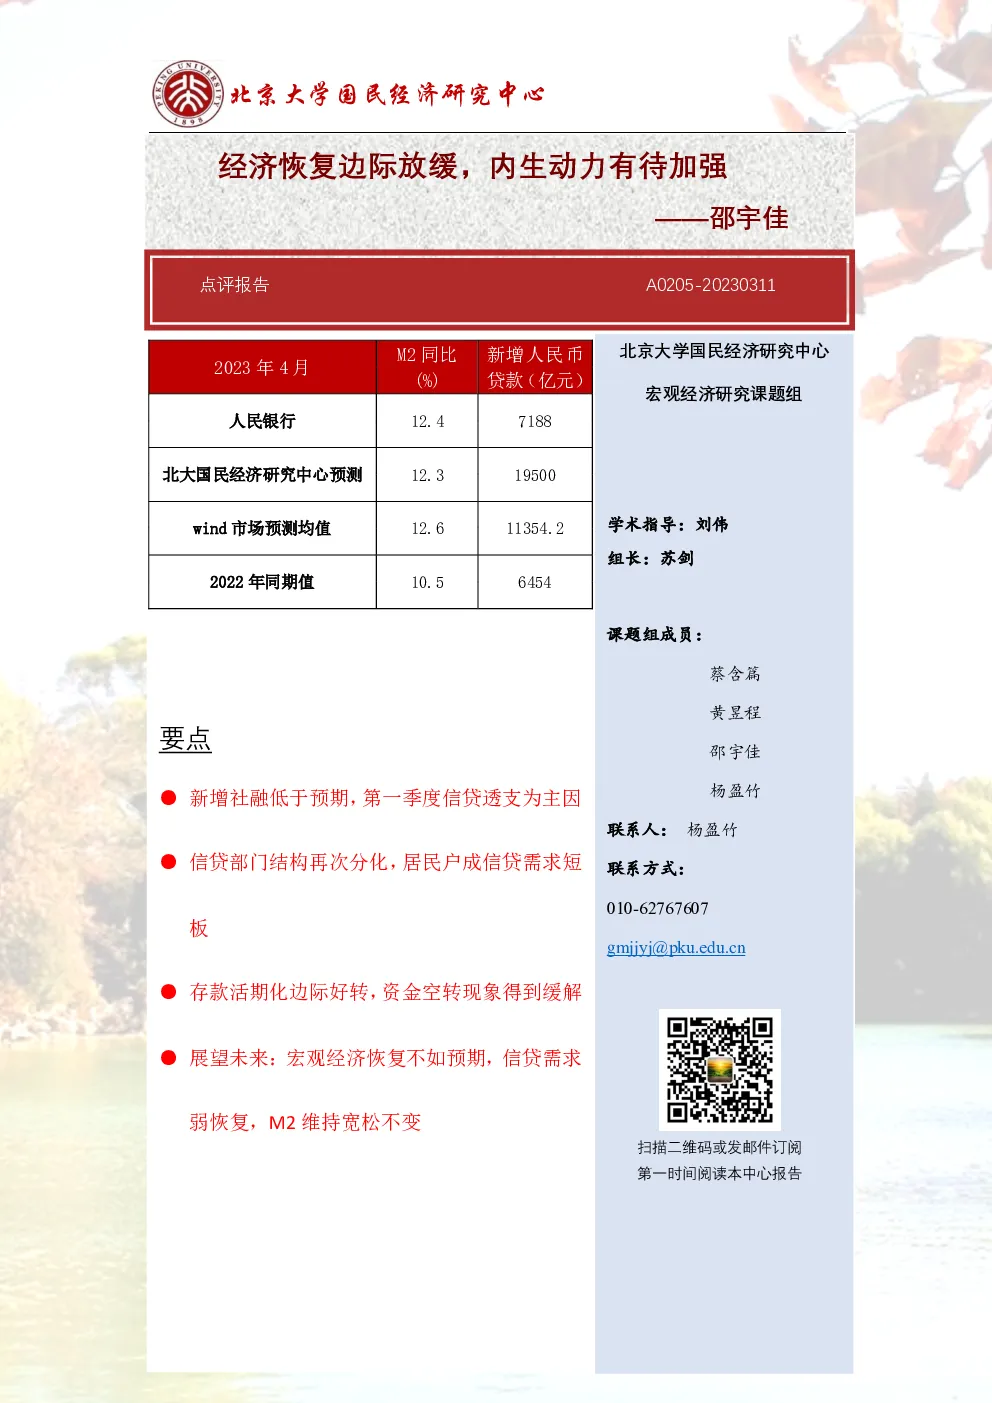The image size is (992, 1403).
Task: Click the 12.3 forecast cell
Action: pyautogui.click(x=427, y=475)
